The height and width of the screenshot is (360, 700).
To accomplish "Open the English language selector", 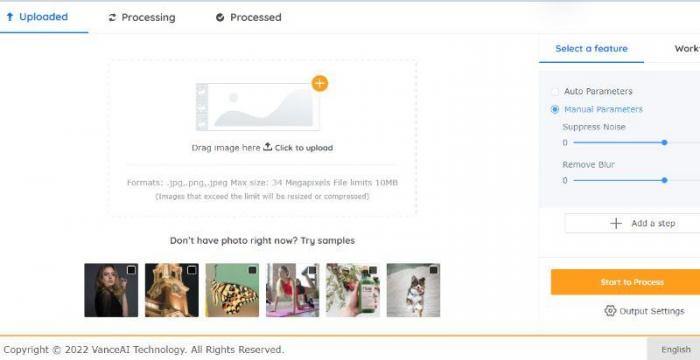I will (675, 349).
